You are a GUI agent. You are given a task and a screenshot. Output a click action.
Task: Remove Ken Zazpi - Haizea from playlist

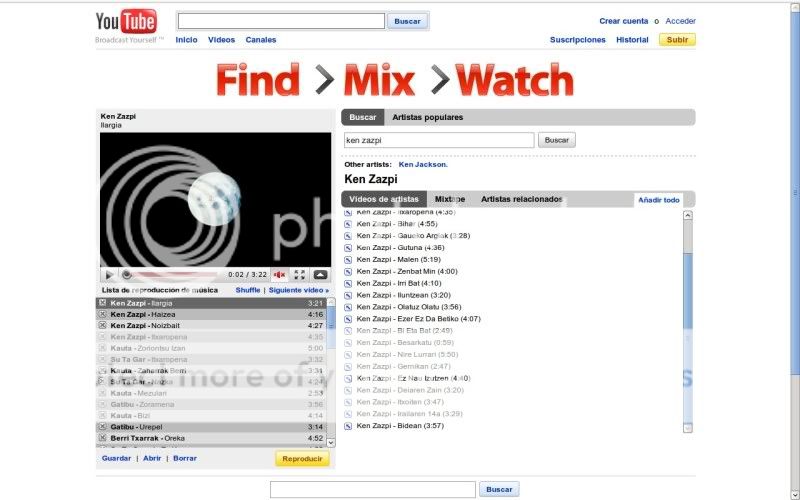[102, 314]
